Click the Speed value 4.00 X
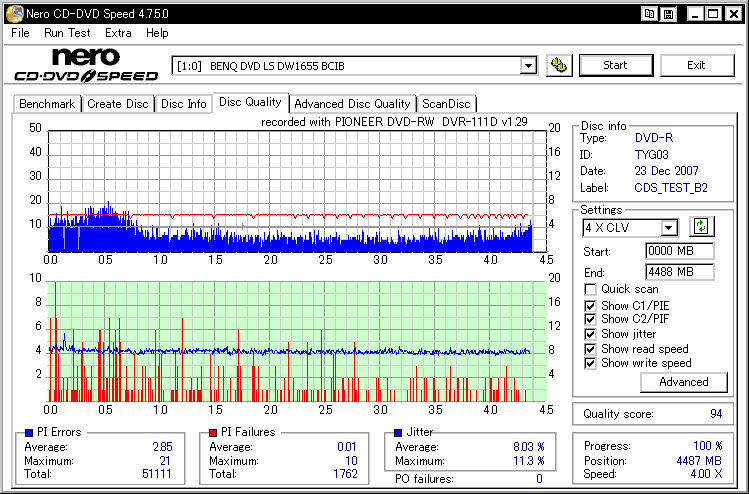Image resolution: width=749 pixels, height=494 pixels. coord(706,474)
